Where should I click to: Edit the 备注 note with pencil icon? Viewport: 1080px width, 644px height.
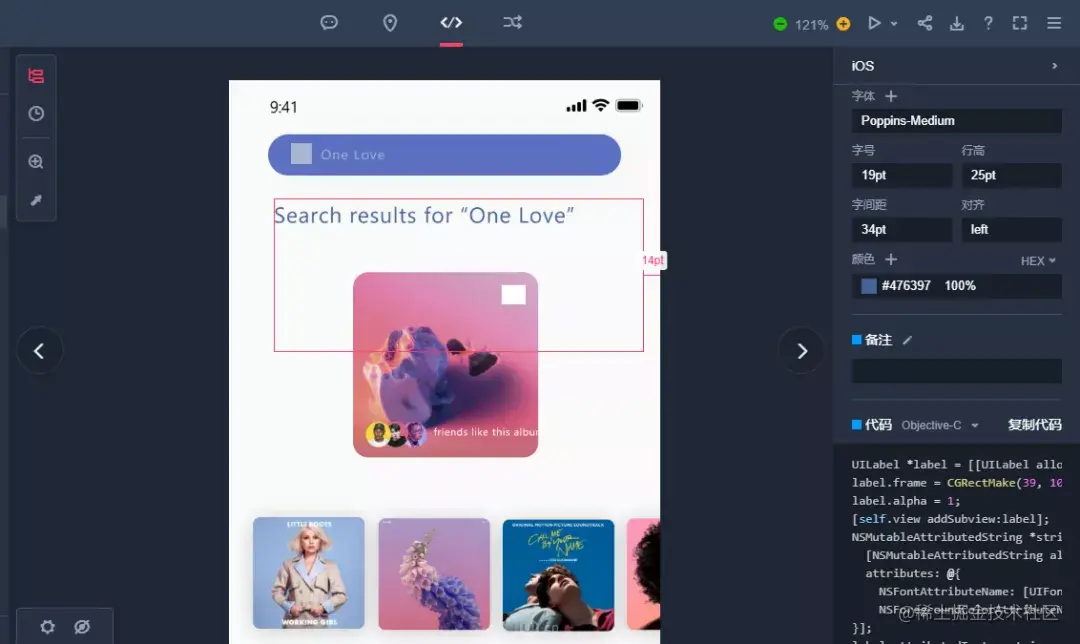tap(908, 340)
